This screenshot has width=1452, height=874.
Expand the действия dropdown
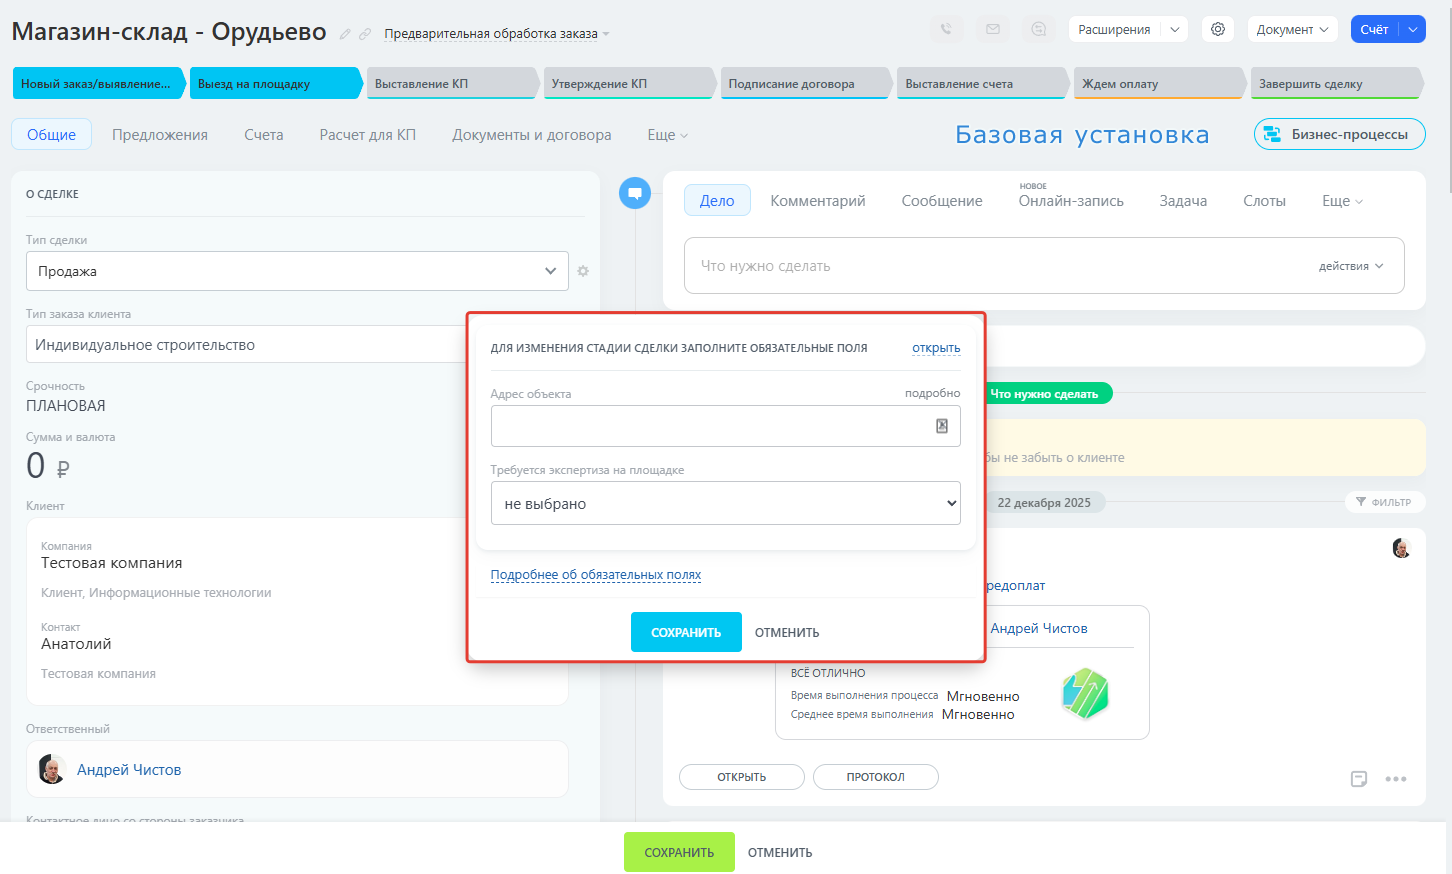coord(1351,266)
